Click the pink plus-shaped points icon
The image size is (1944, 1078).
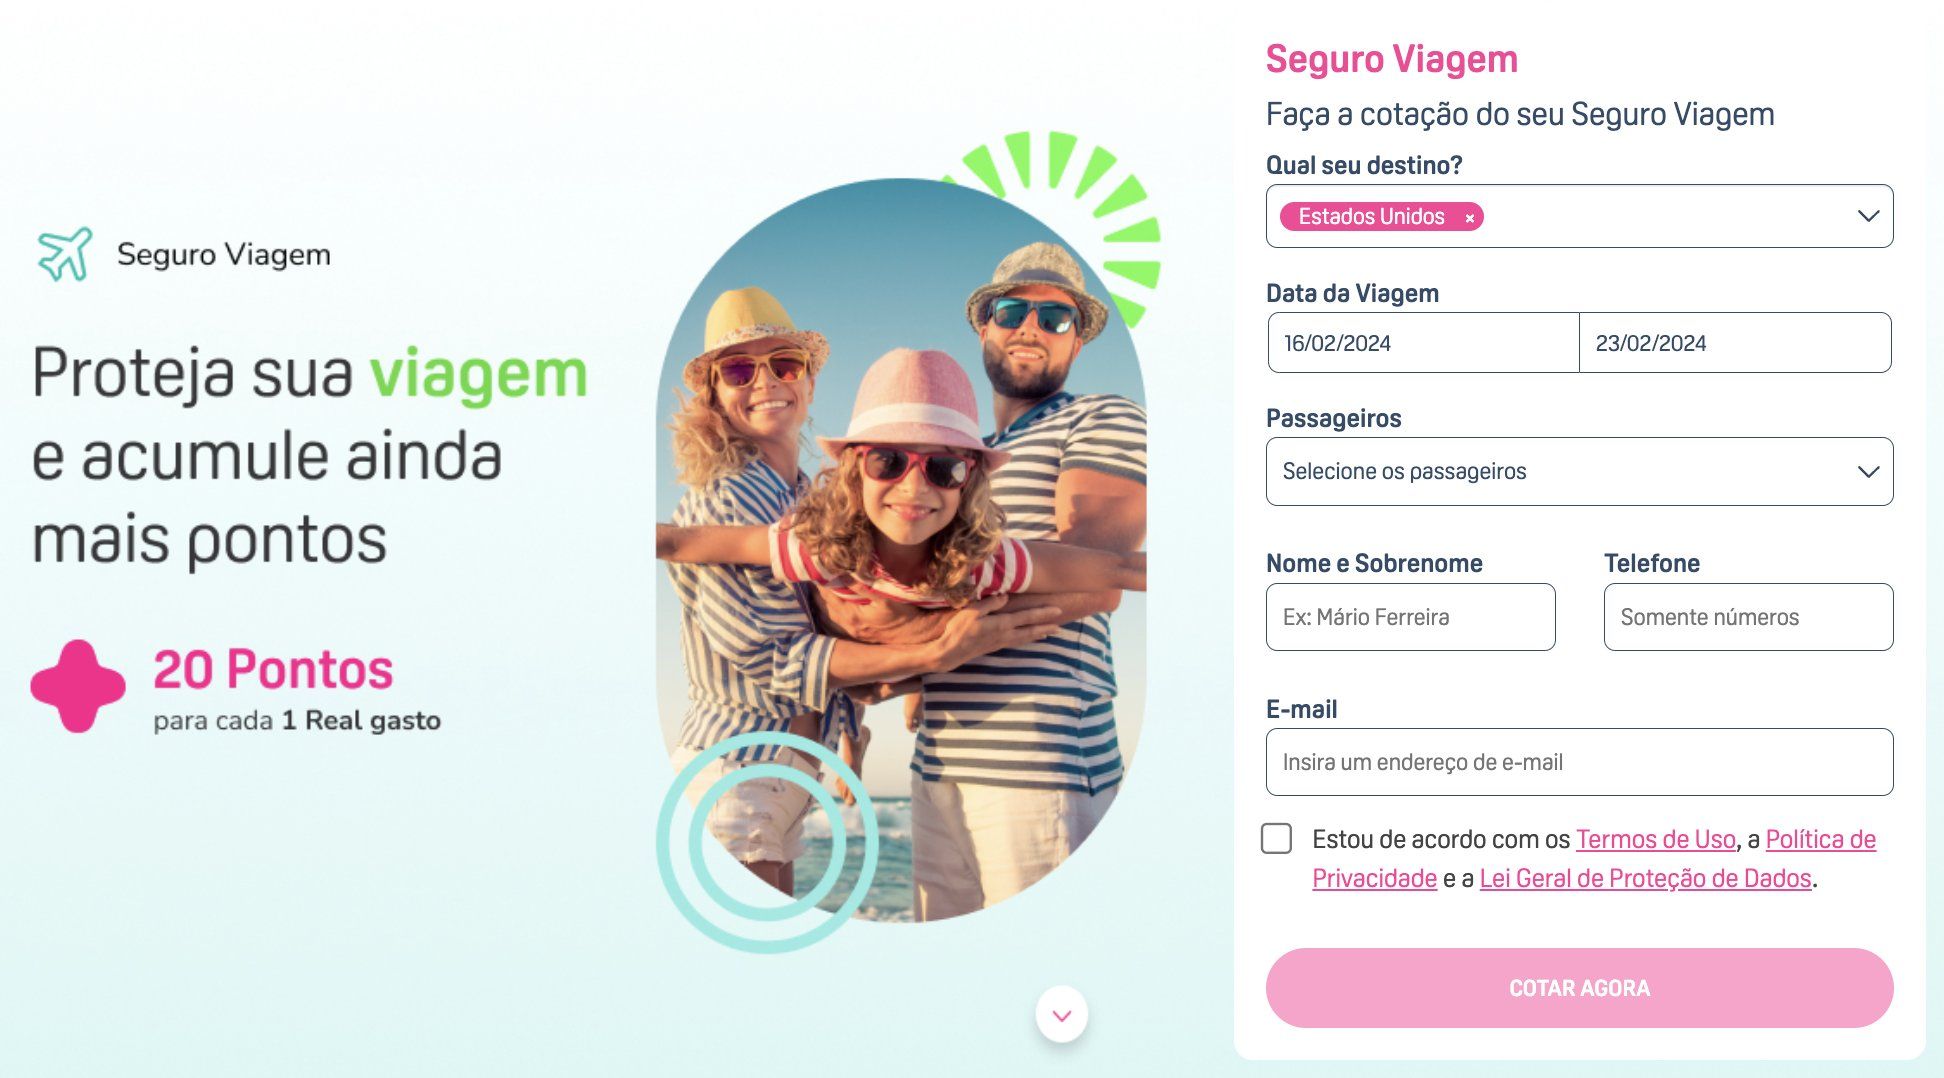(x=78, y=686)
